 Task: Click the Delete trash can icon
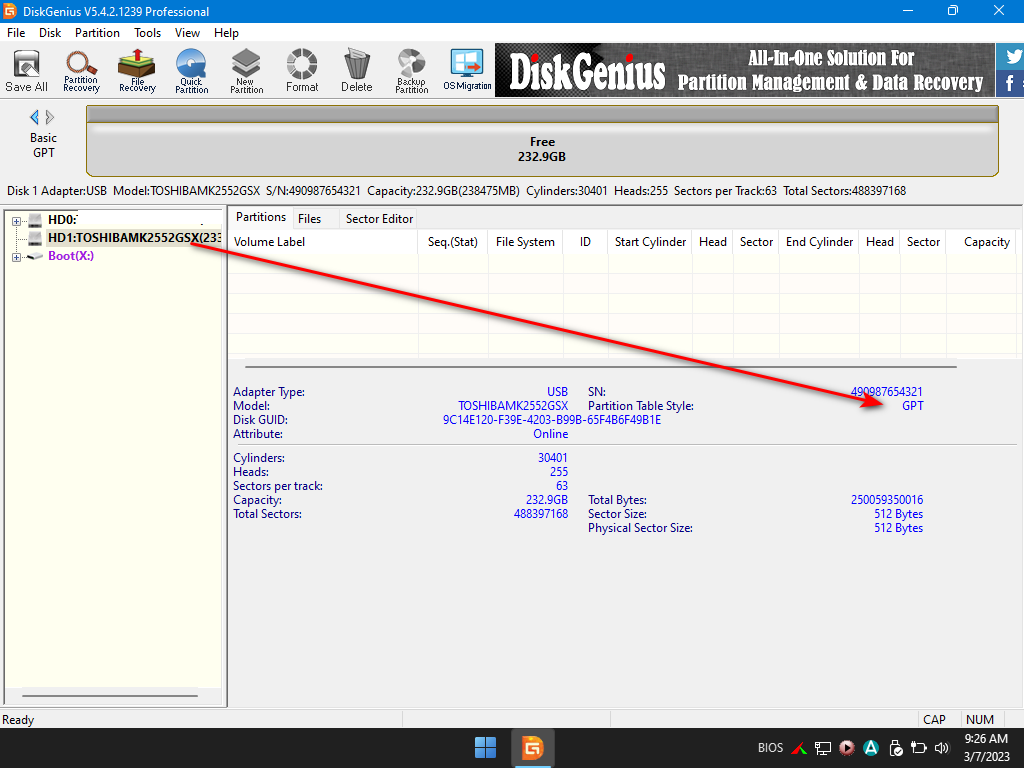click(x=357, y=71)
